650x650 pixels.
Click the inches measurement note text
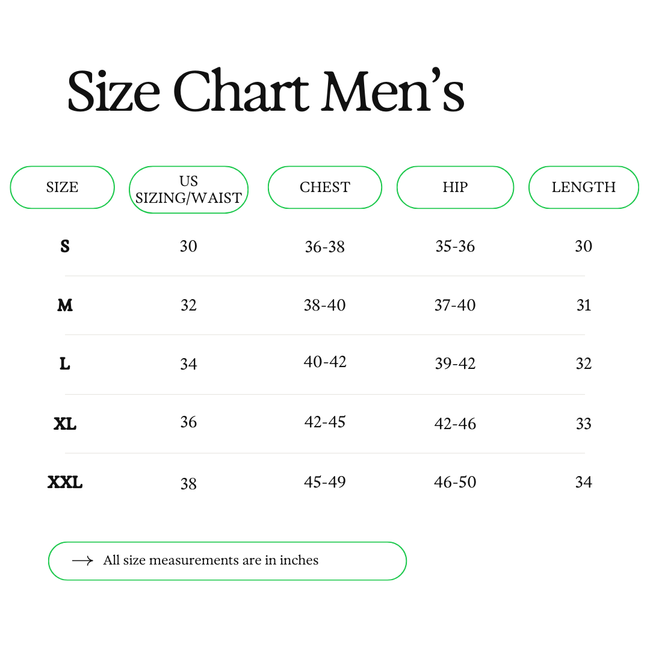coord(211,561)
